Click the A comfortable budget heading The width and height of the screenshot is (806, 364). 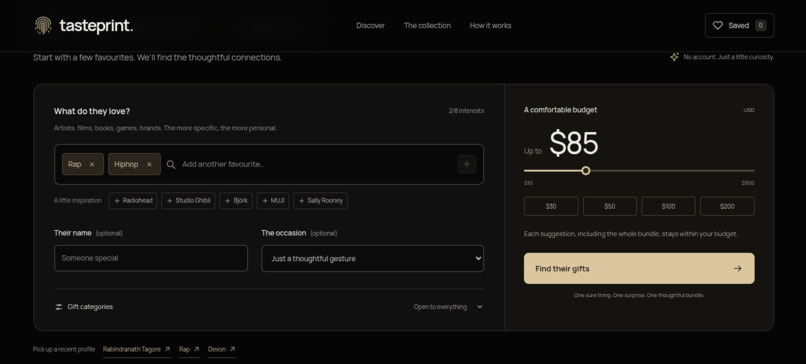coord(560,110)
